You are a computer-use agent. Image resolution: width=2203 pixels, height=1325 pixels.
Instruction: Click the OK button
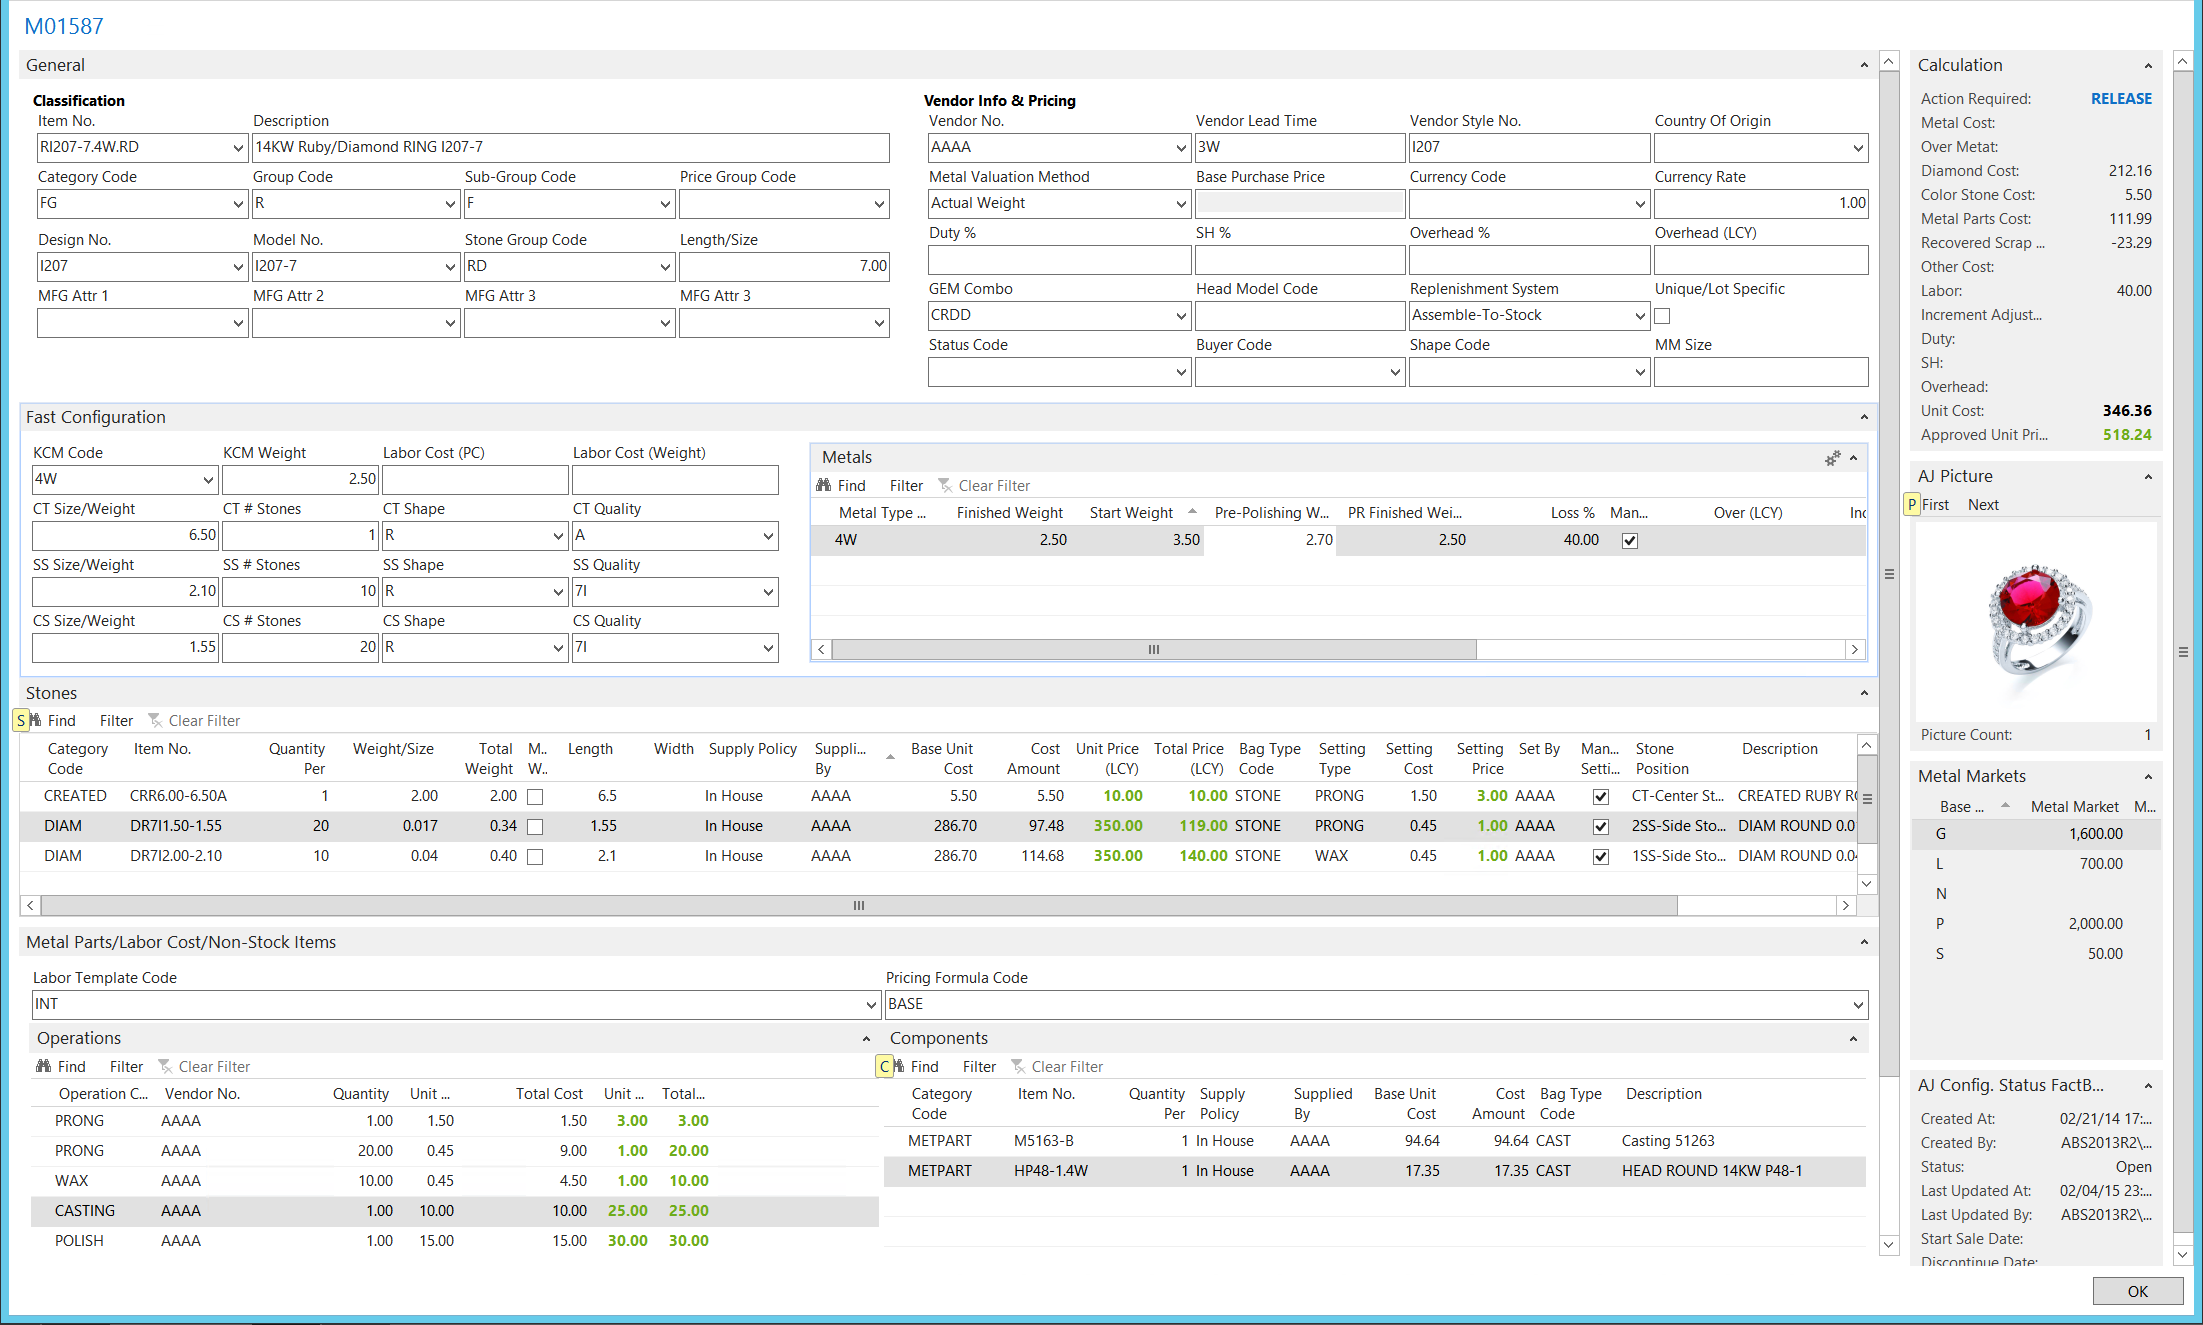coord(2137,1291)
